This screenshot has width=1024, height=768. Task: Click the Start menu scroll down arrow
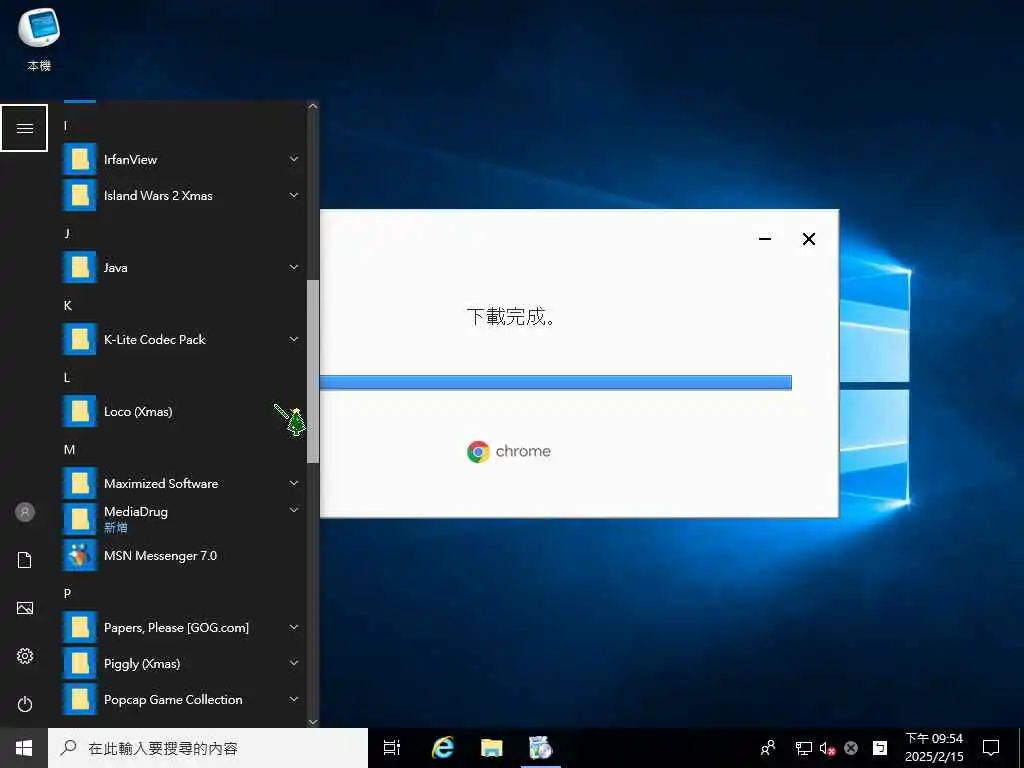coord(313,722)
